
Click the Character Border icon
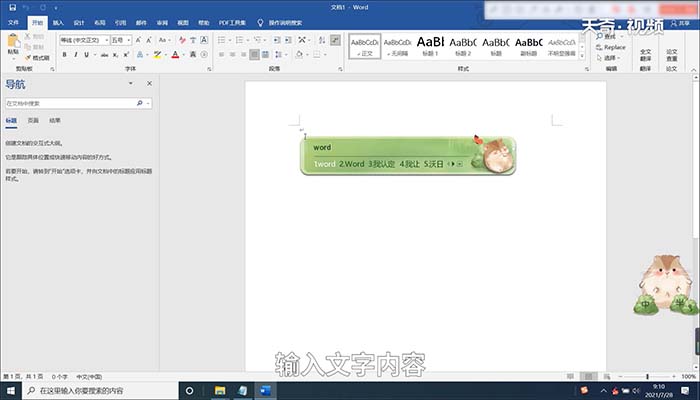coord(204,40)
